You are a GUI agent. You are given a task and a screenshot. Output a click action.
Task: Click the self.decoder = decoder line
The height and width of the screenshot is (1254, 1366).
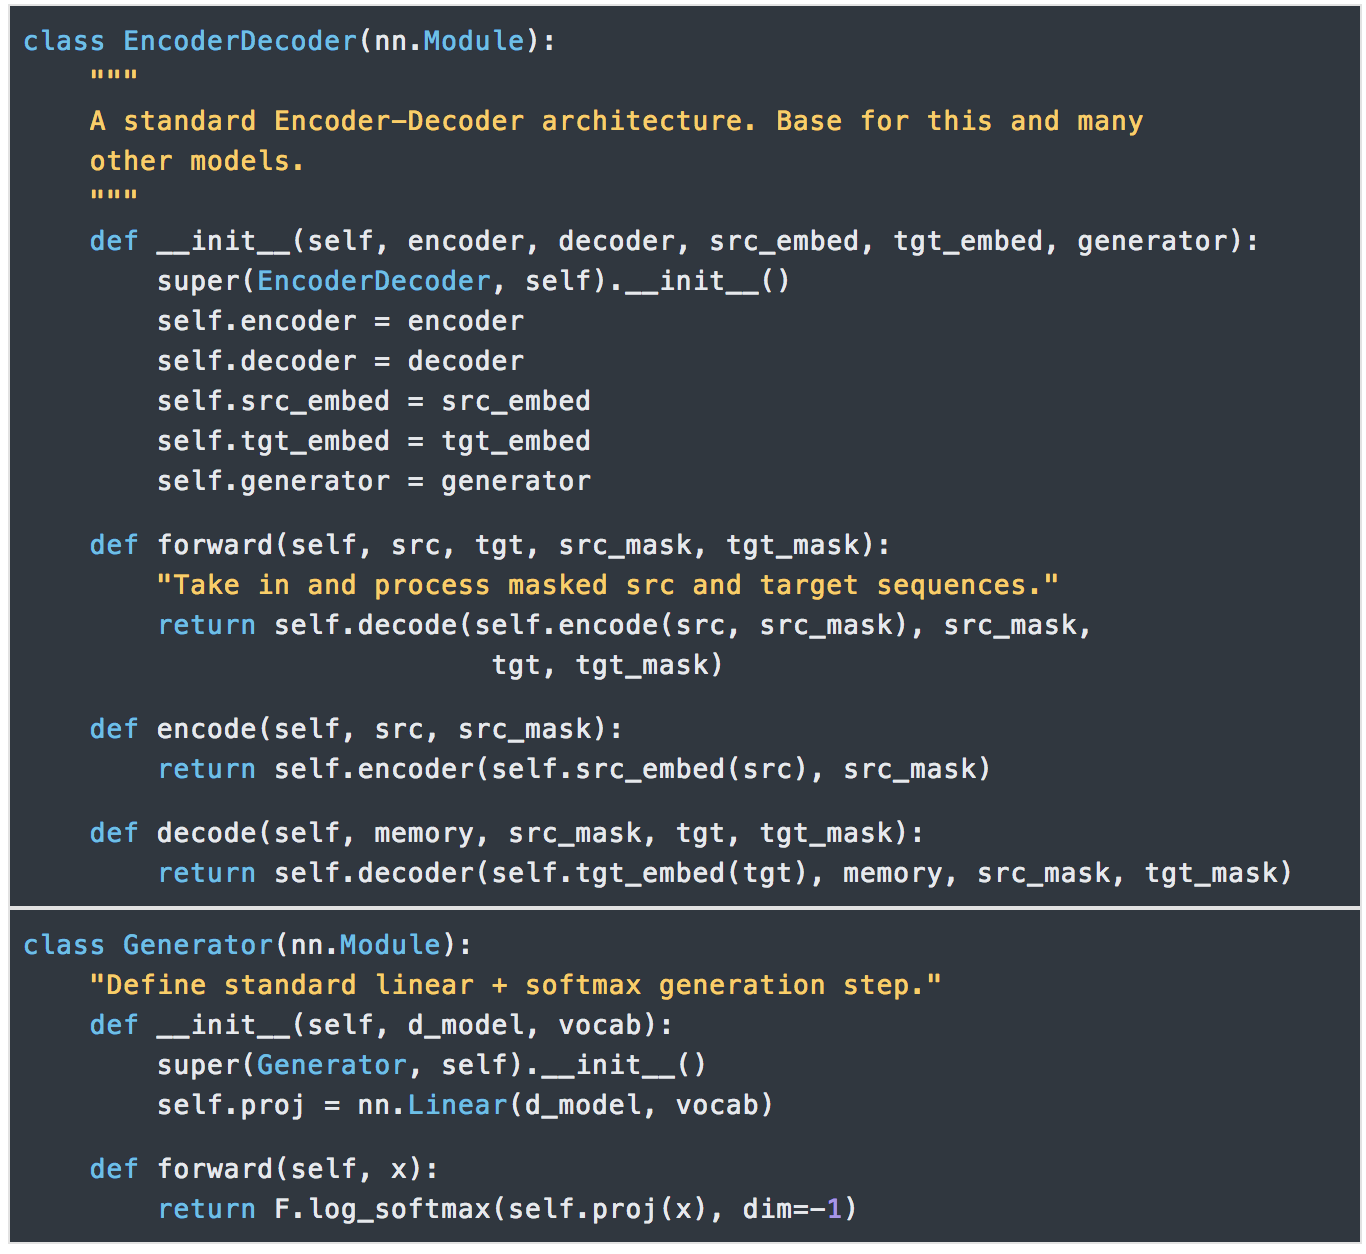tap(340, 361)
